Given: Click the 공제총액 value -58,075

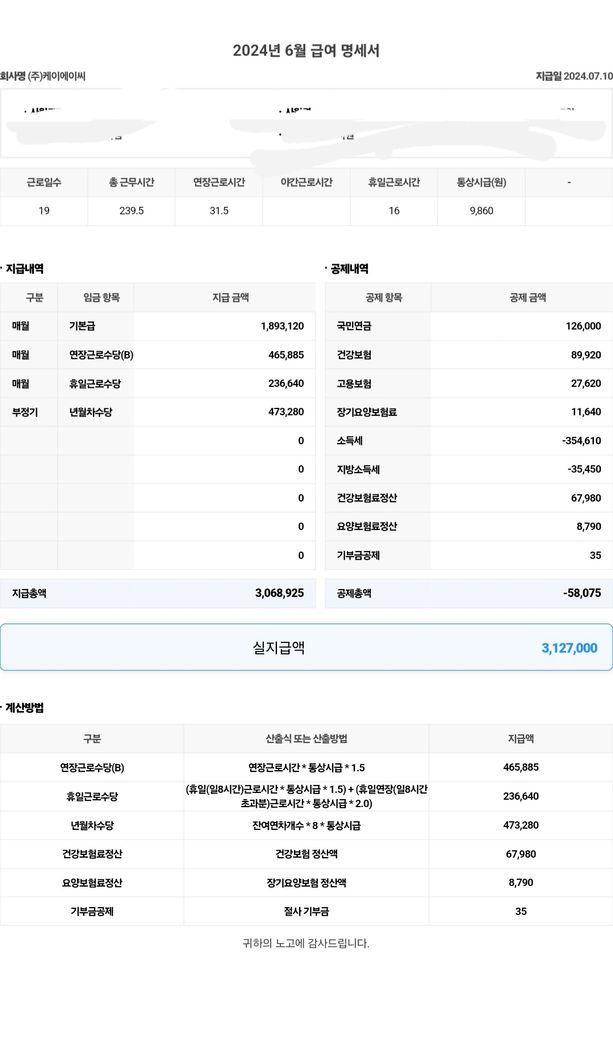Looking at the screenshot, I should pos(582,593).
